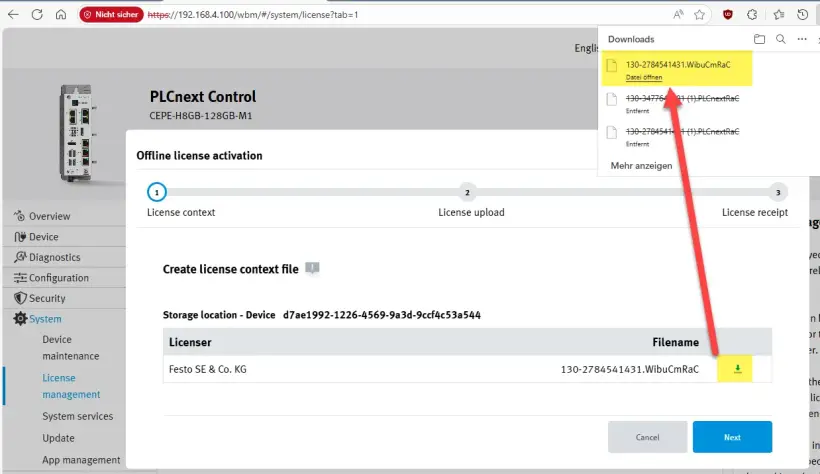
Task: Open License management submenu item
Action: click(71, 386)
